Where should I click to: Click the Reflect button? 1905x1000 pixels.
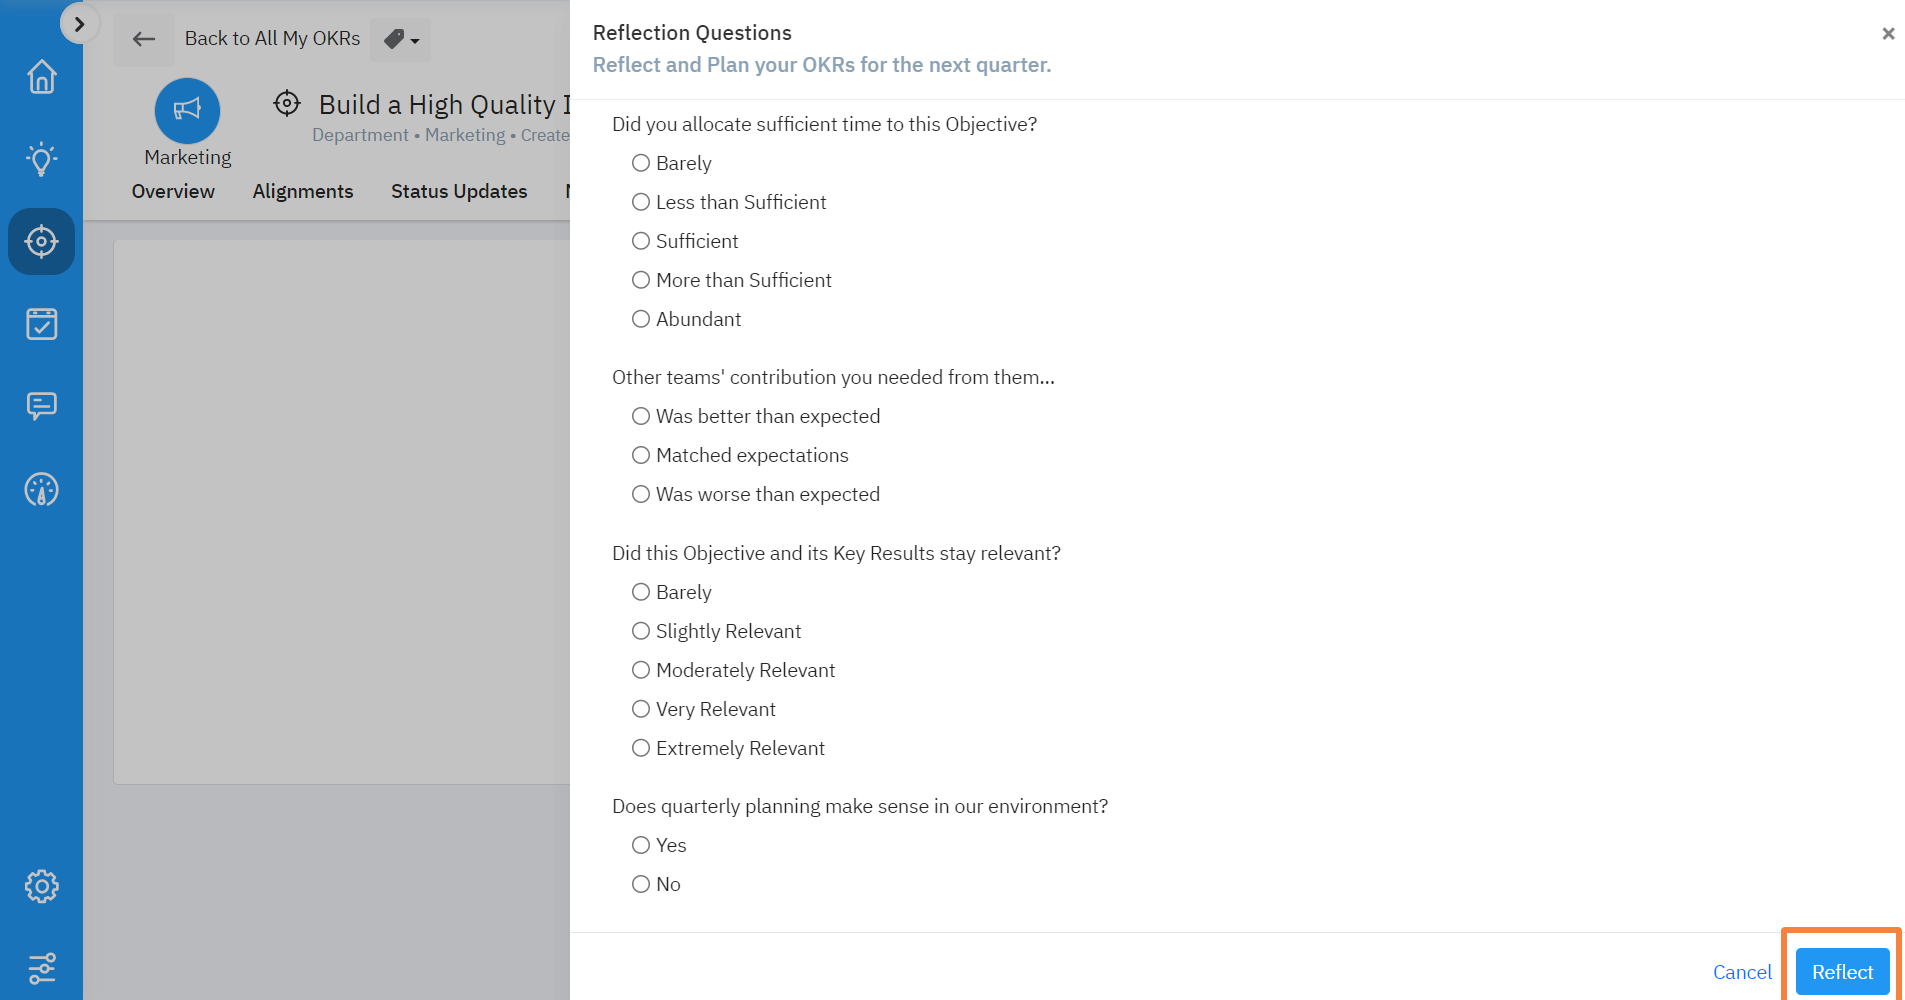1840,971
